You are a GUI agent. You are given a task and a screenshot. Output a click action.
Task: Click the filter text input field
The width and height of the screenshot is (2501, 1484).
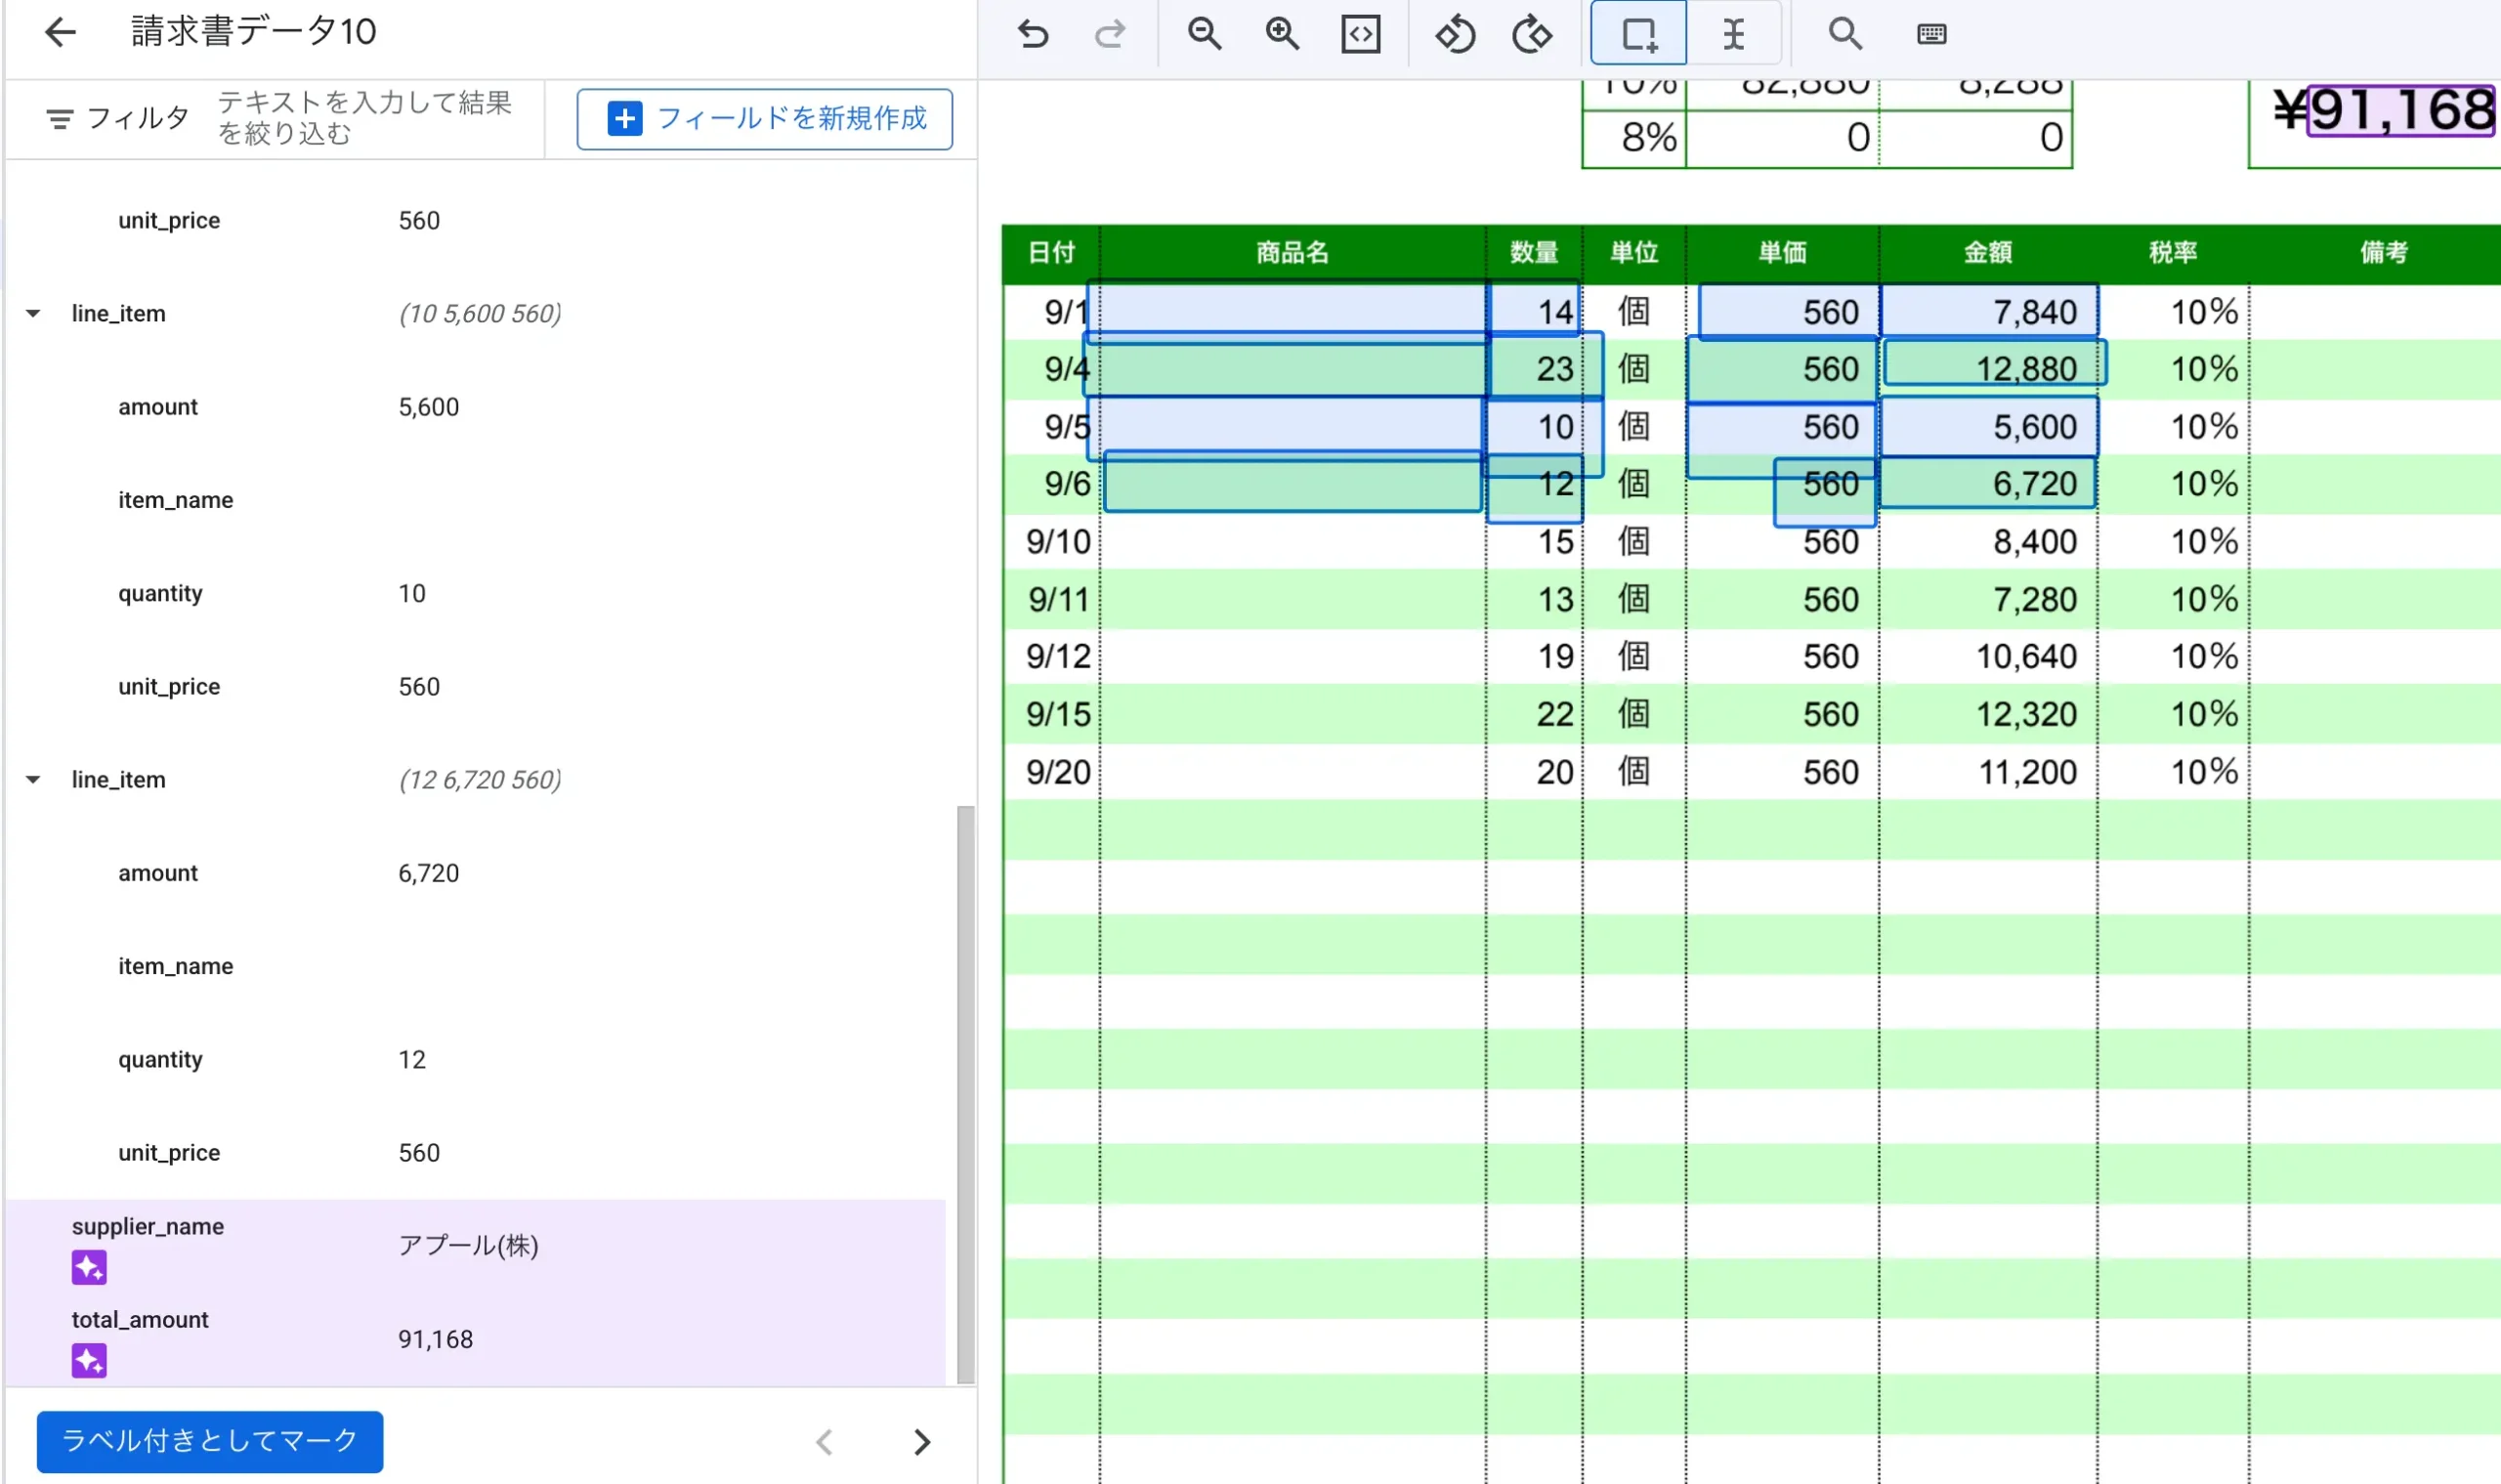pos(365,118)
